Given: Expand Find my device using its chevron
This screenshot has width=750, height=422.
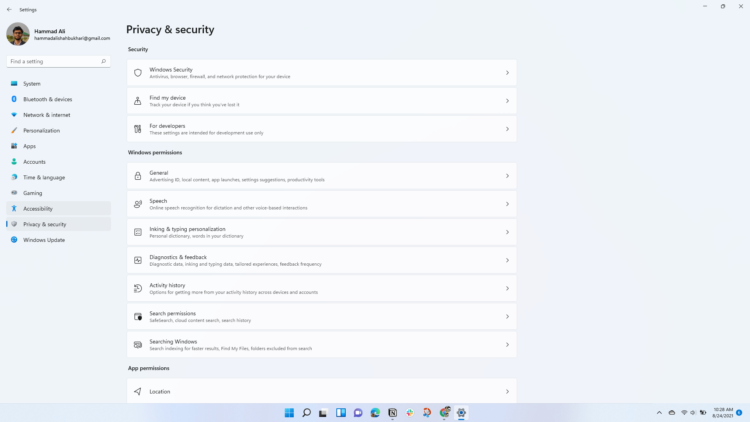Looking at the screenshot, I should pos(507,101).
